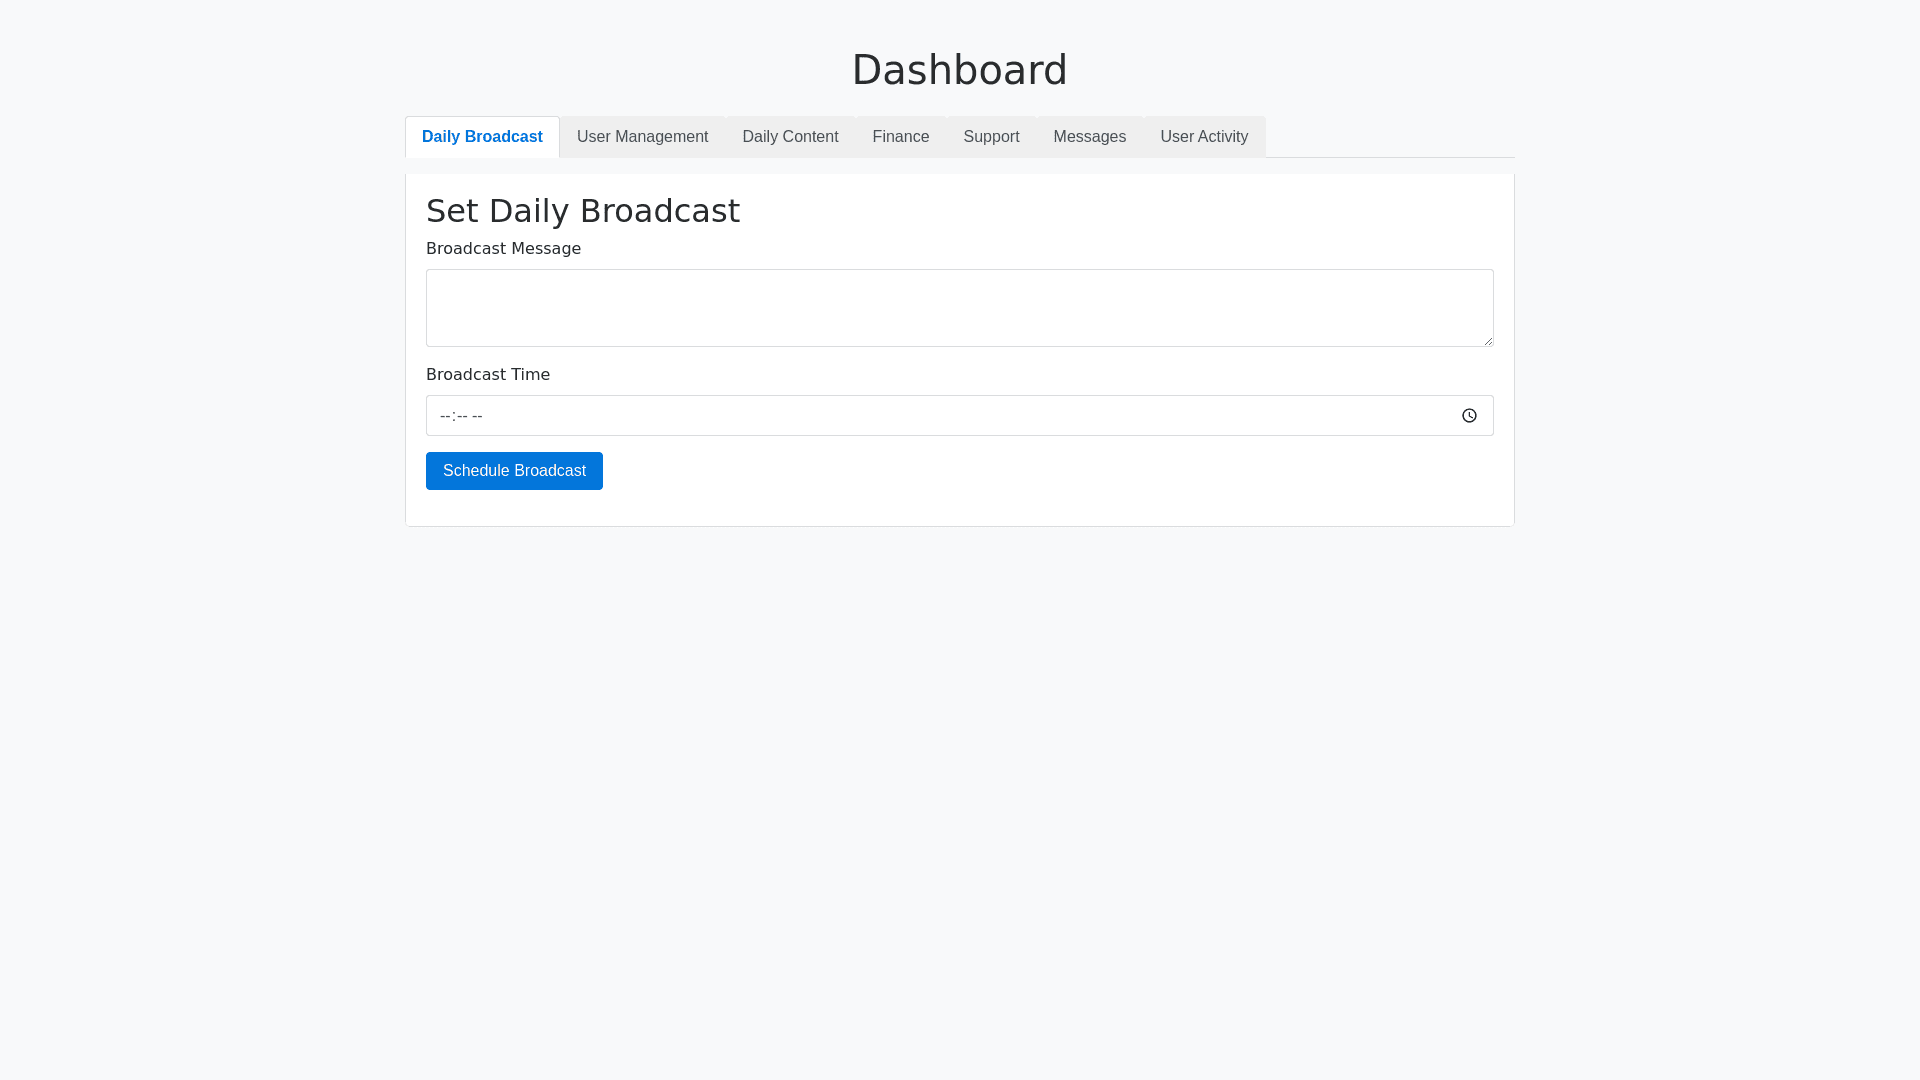Select the Daily Broadcast tab
This screenshot has height=1080, width=1920.
[x=482, y=137]
